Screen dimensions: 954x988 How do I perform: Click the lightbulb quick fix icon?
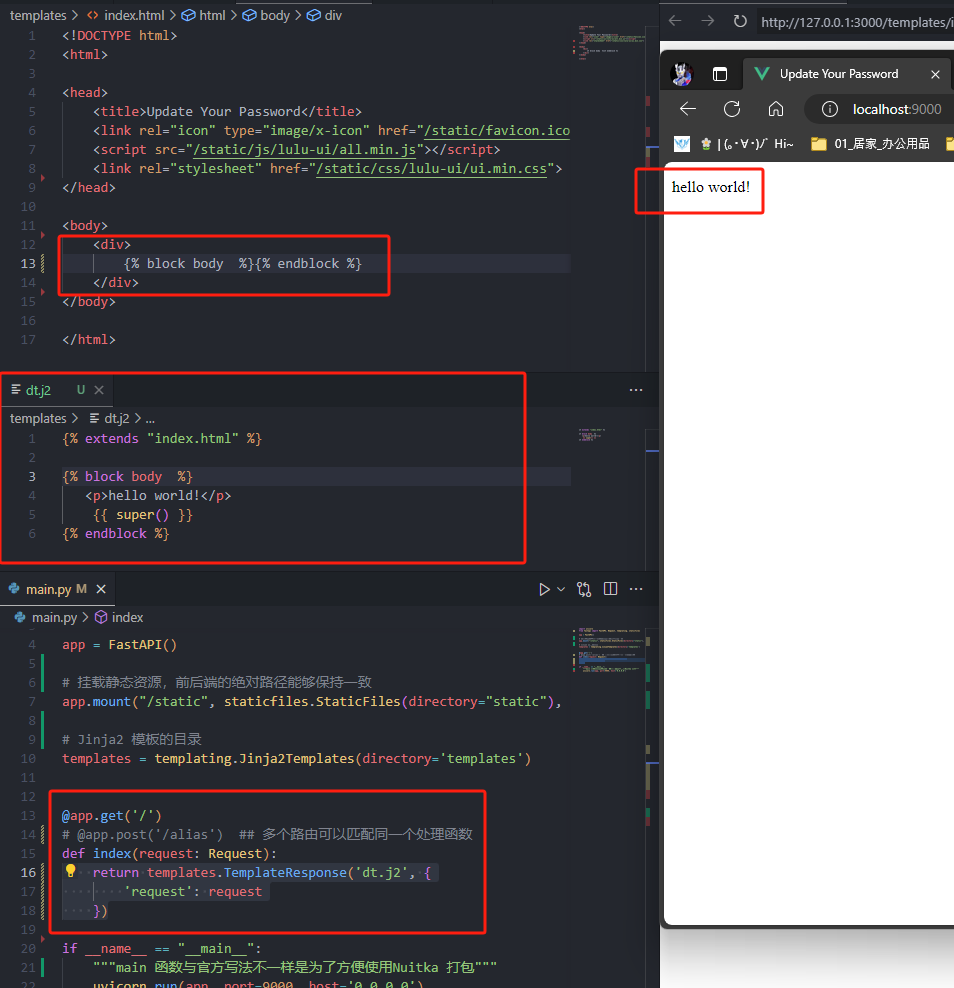pyautogui.click(x=71, y=871)
